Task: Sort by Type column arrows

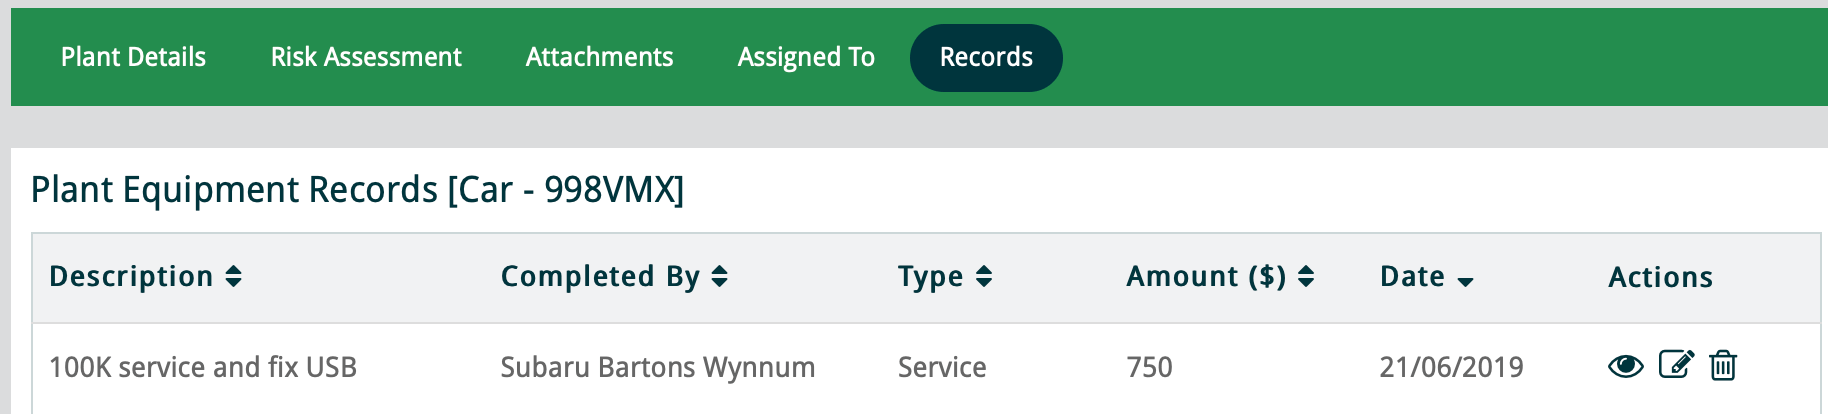Action: point(984,277)
